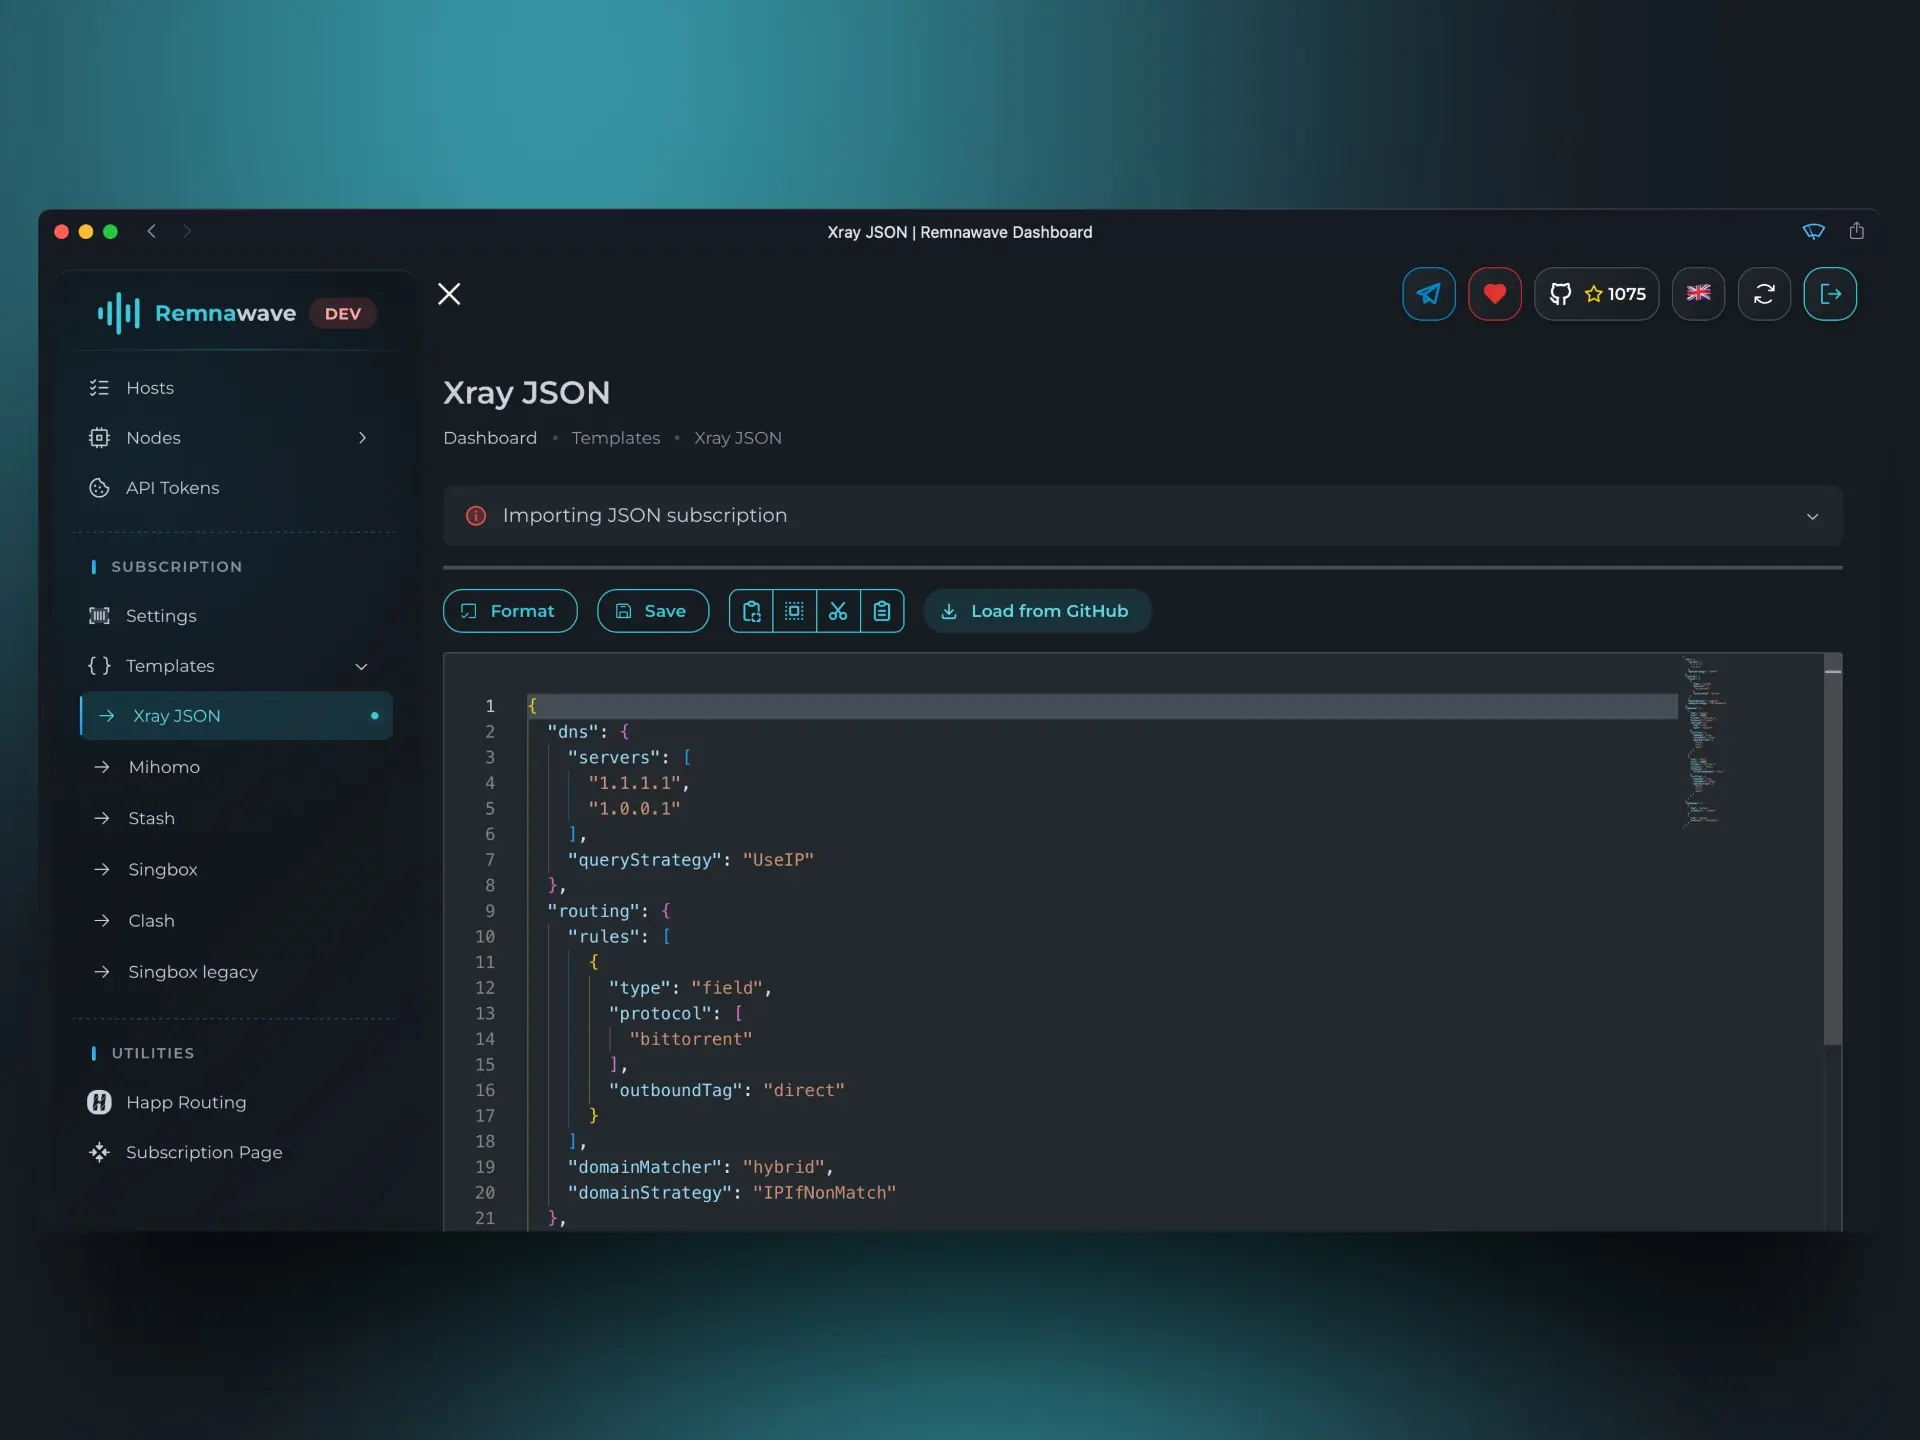Viewport: 1920px width, 1440px height.
Task: Copy code with the clipboard icon
Action: click(x=752, y=610)
